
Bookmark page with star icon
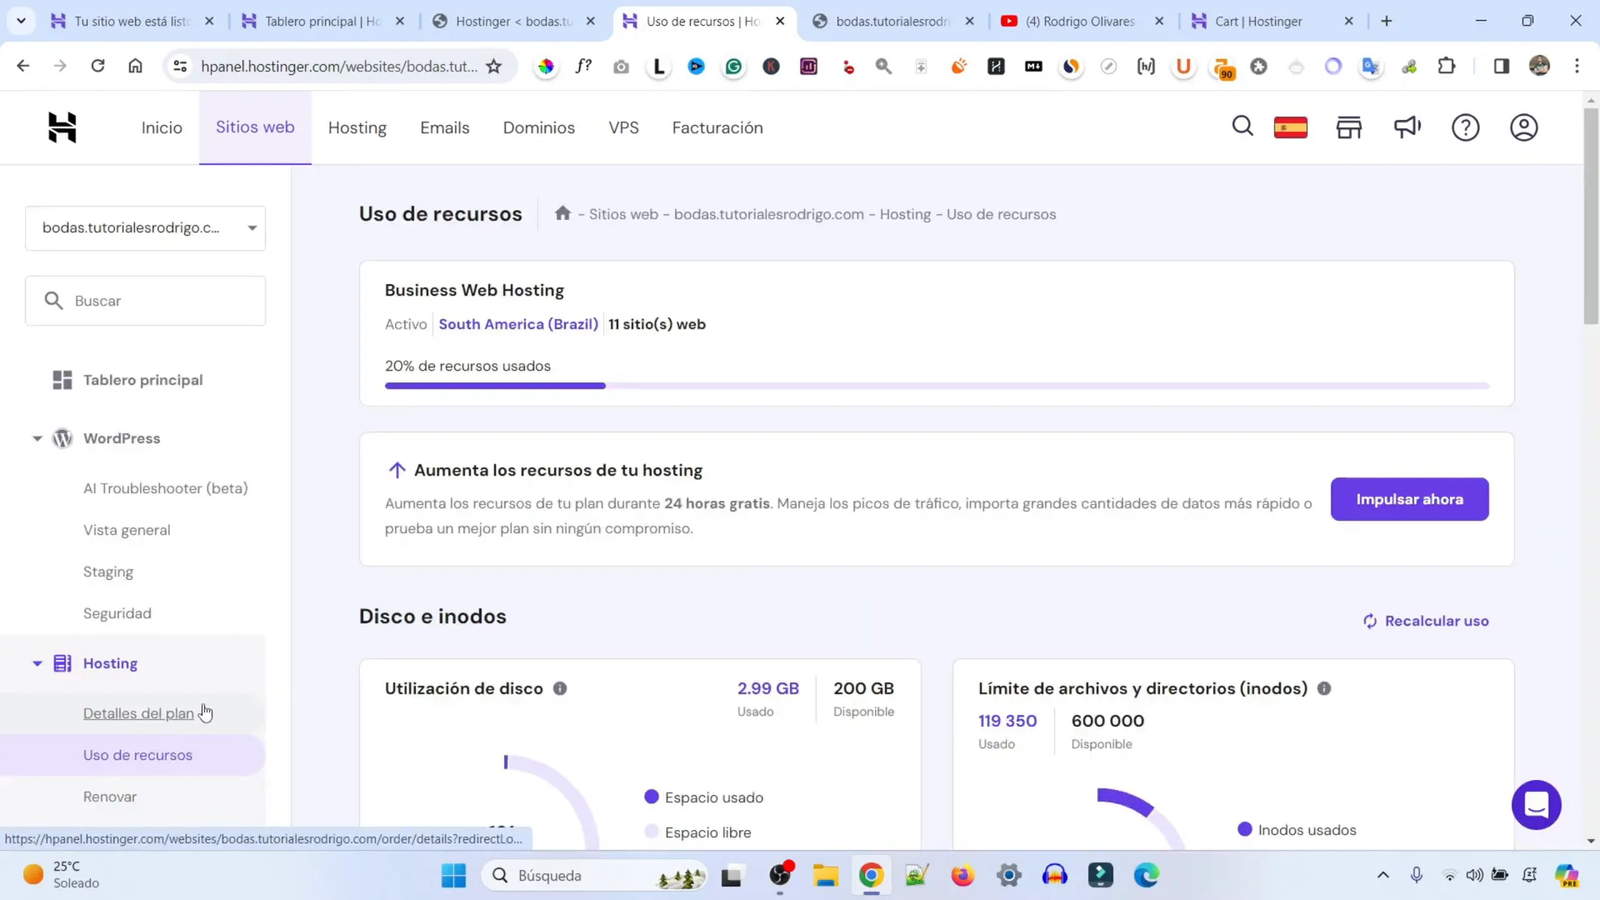[494, 66]
